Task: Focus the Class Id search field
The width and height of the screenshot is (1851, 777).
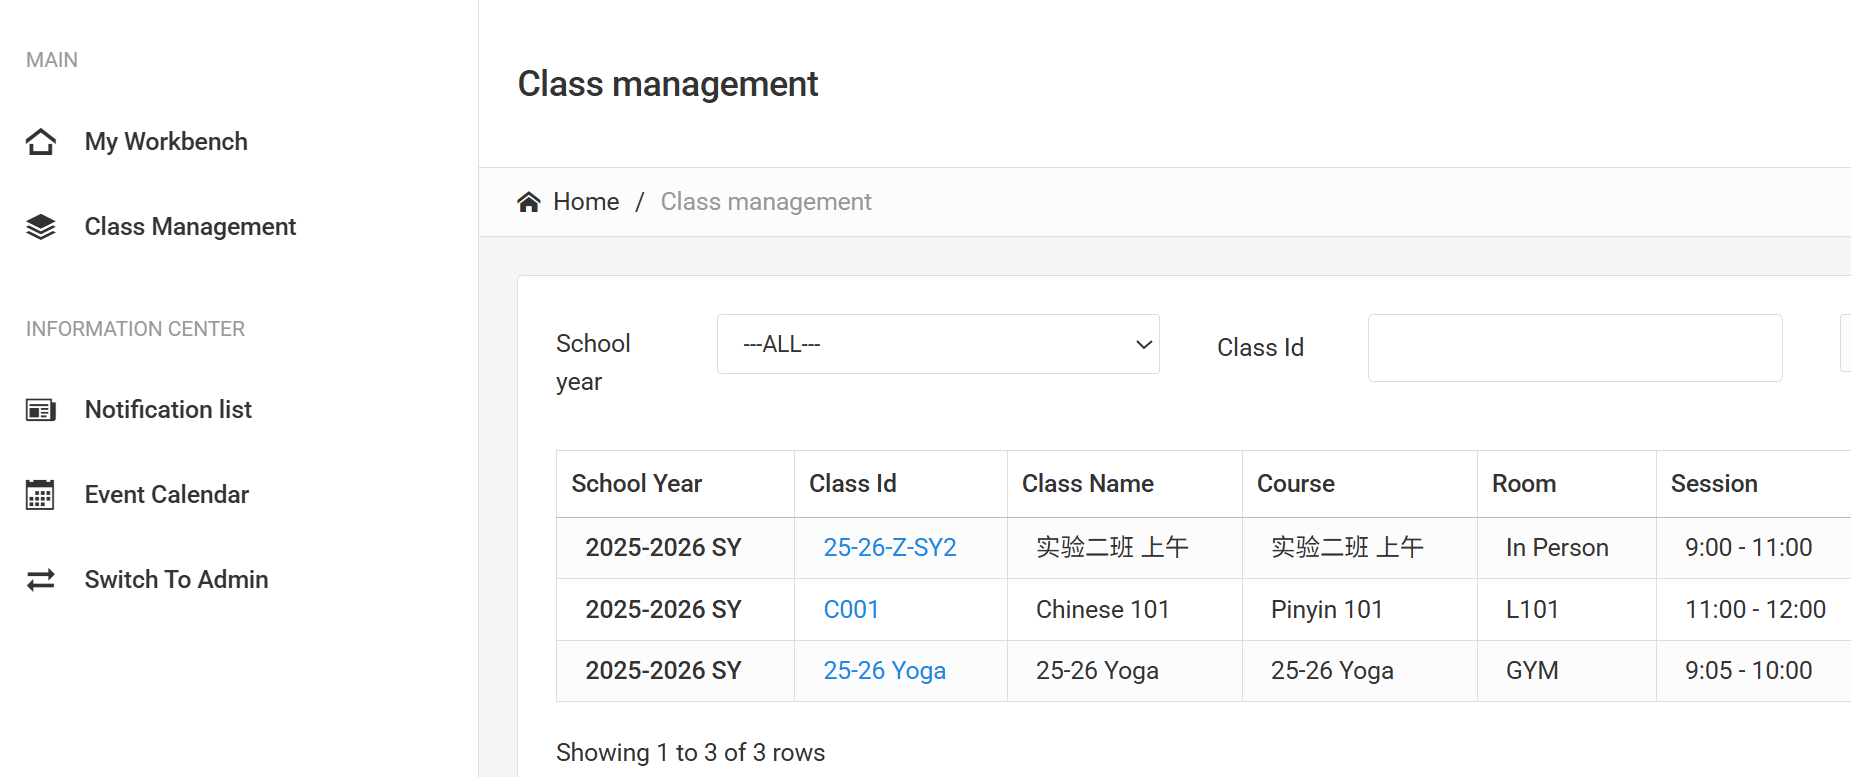Action: pyautogui.click(x=1574, y=348)
